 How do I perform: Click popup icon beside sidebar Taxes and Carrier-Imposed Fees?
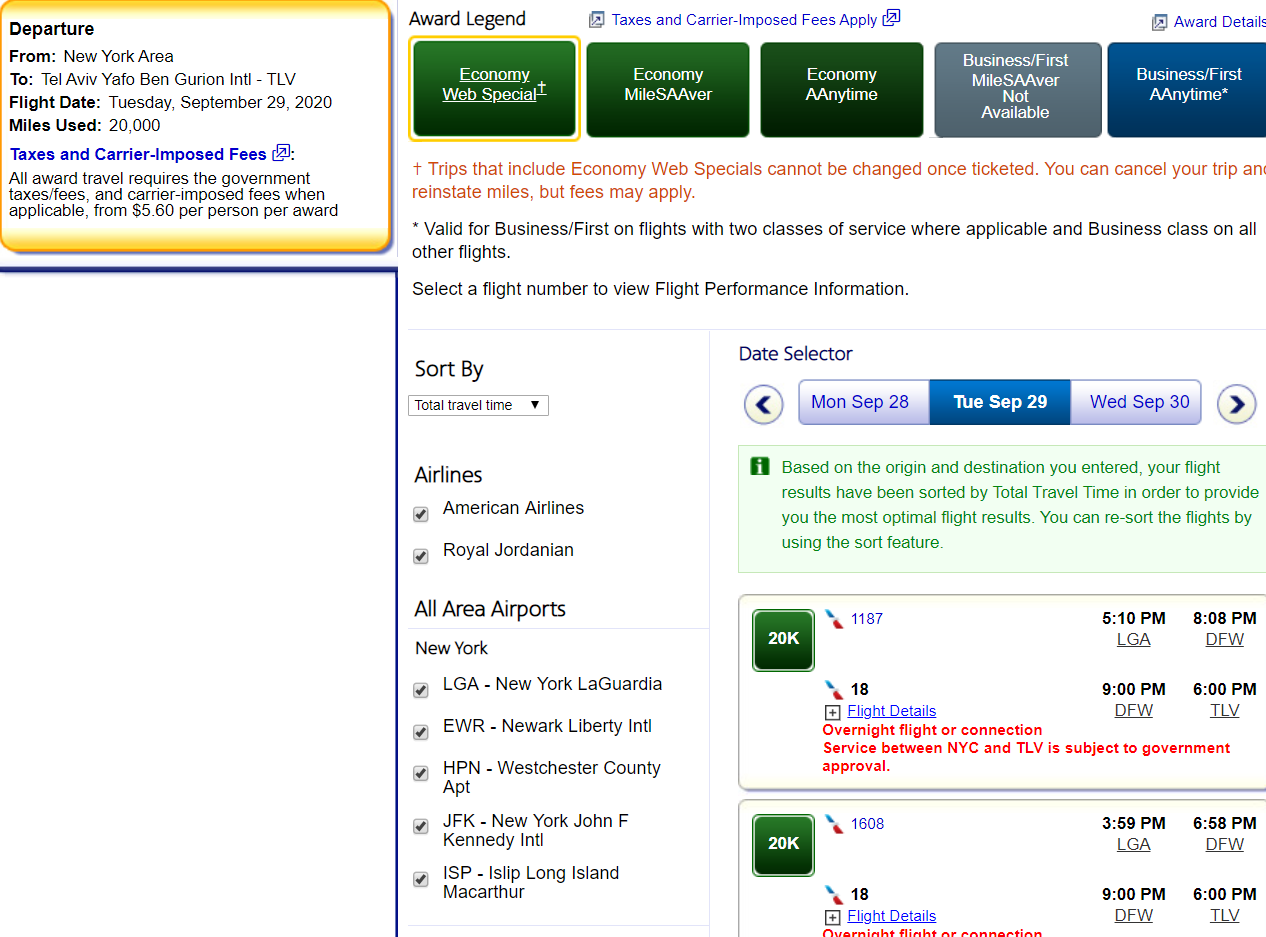tap(281, 153)
